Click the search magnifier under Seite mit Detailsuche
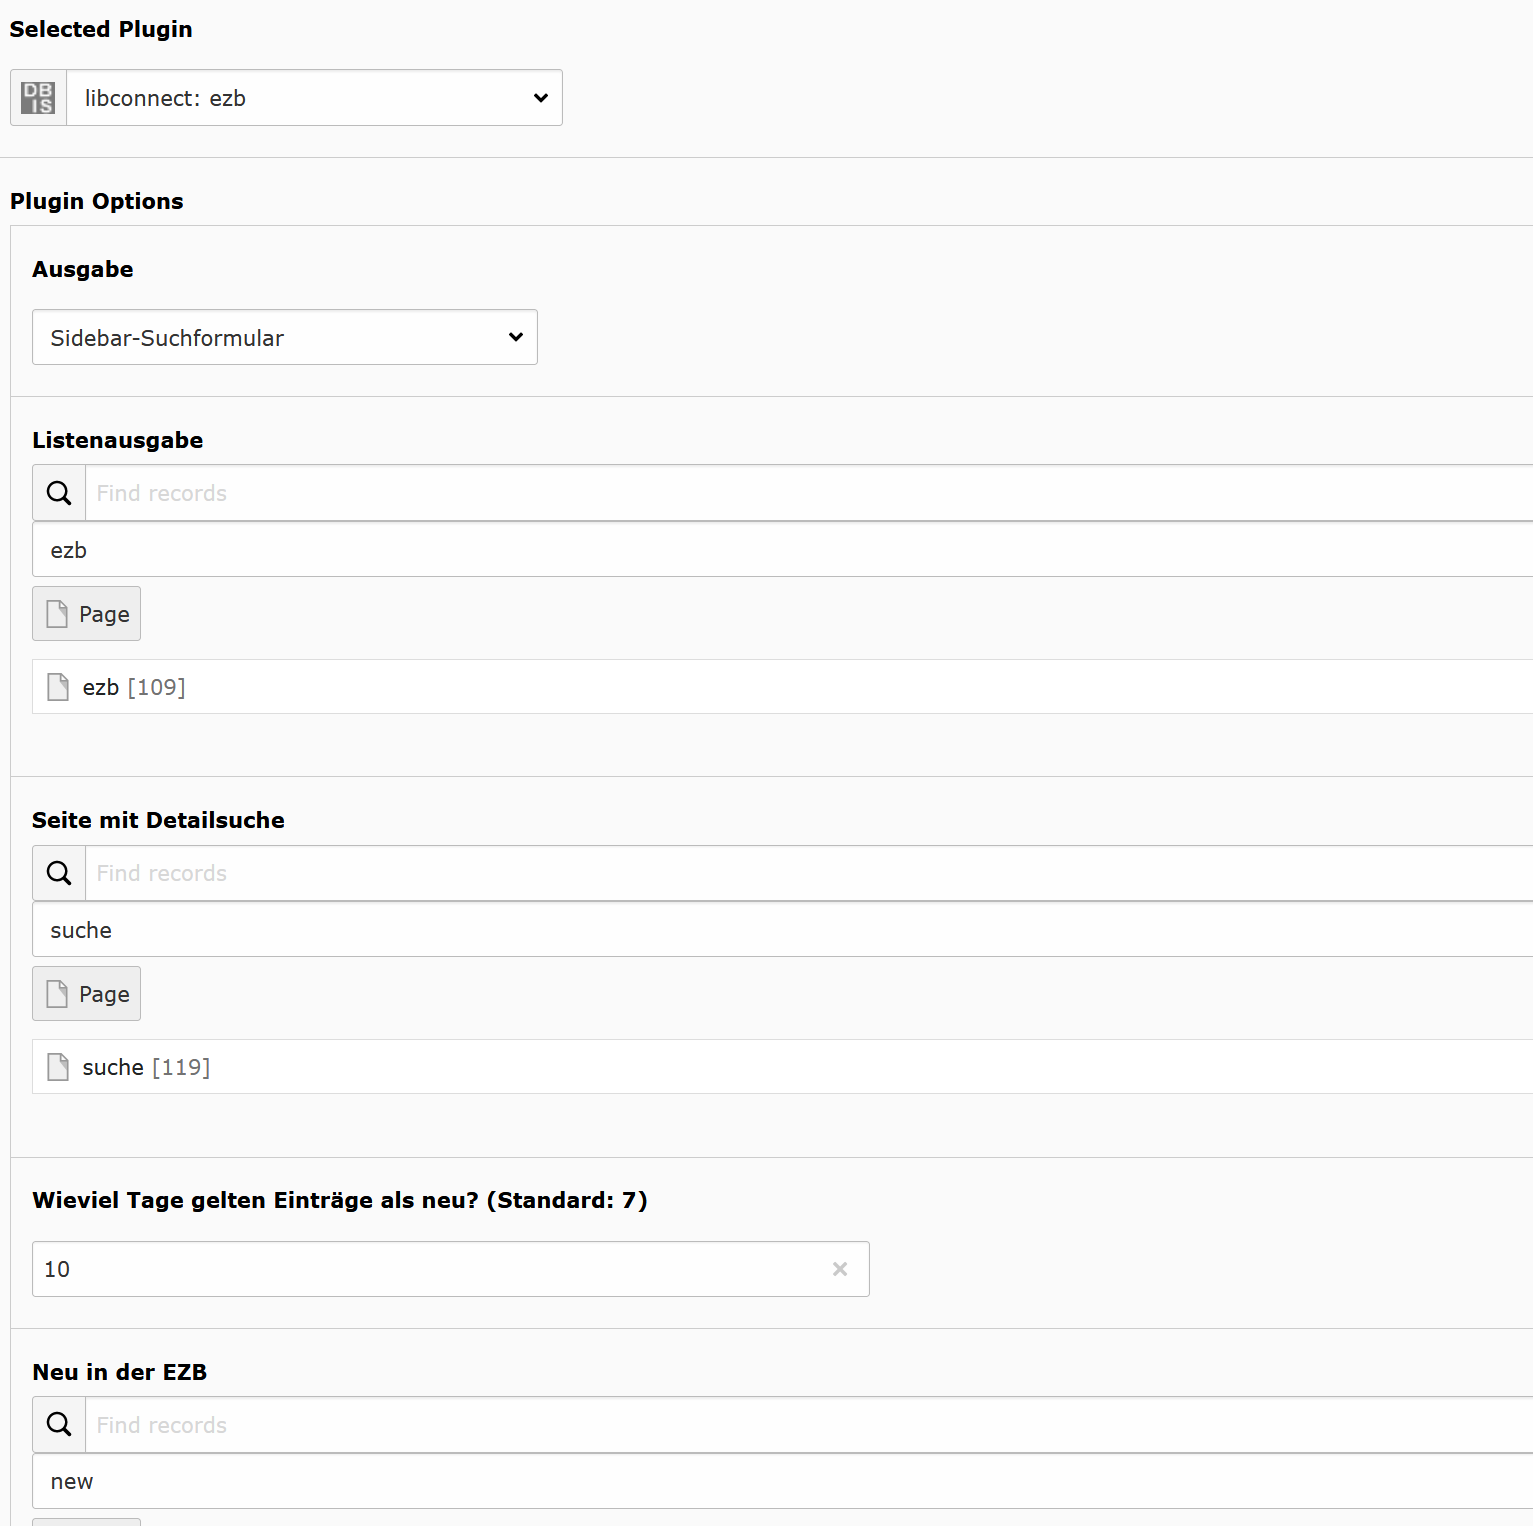The width and height of the screenshot is (1533, 1526). click(58, 872)
